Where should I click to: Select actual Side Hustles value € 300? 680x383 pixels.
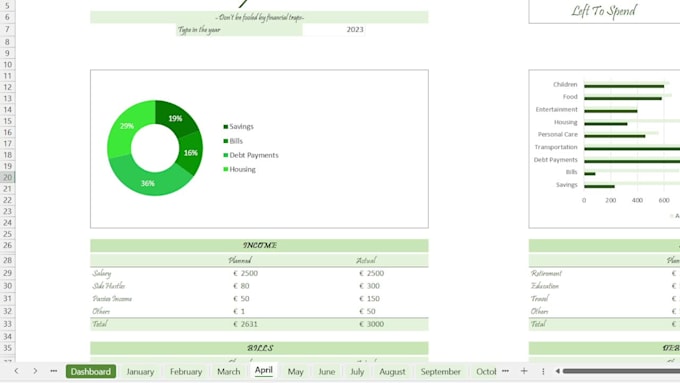(369, 286)
